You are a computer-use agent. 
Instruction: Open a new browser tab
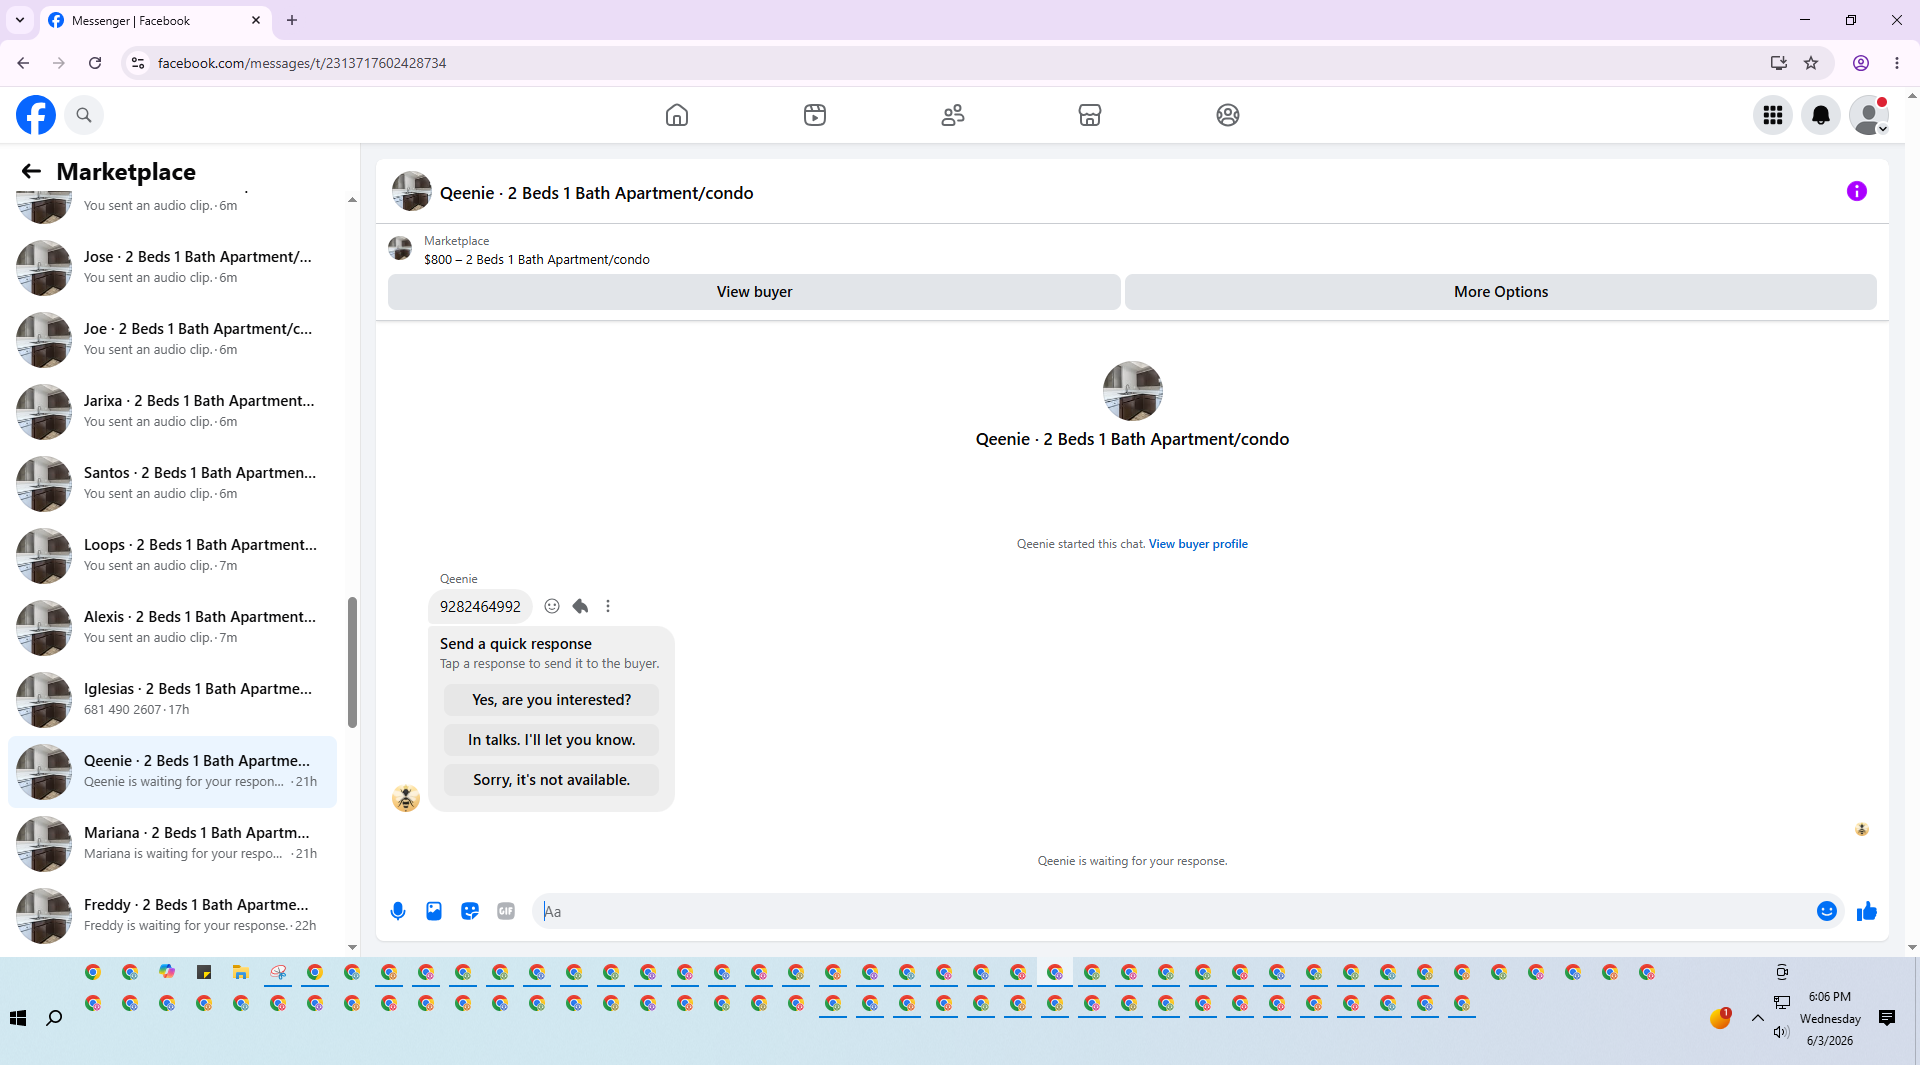coord(292,20)
